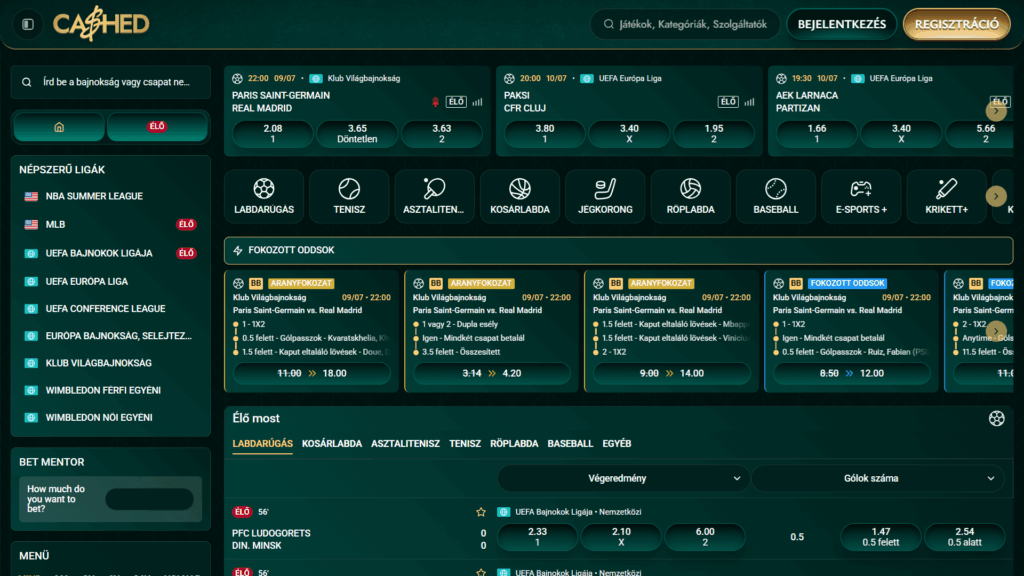Bet on Paris Saint-Germain at 2.08
The image size is (1024, 576).
click(x=272, y=134)
